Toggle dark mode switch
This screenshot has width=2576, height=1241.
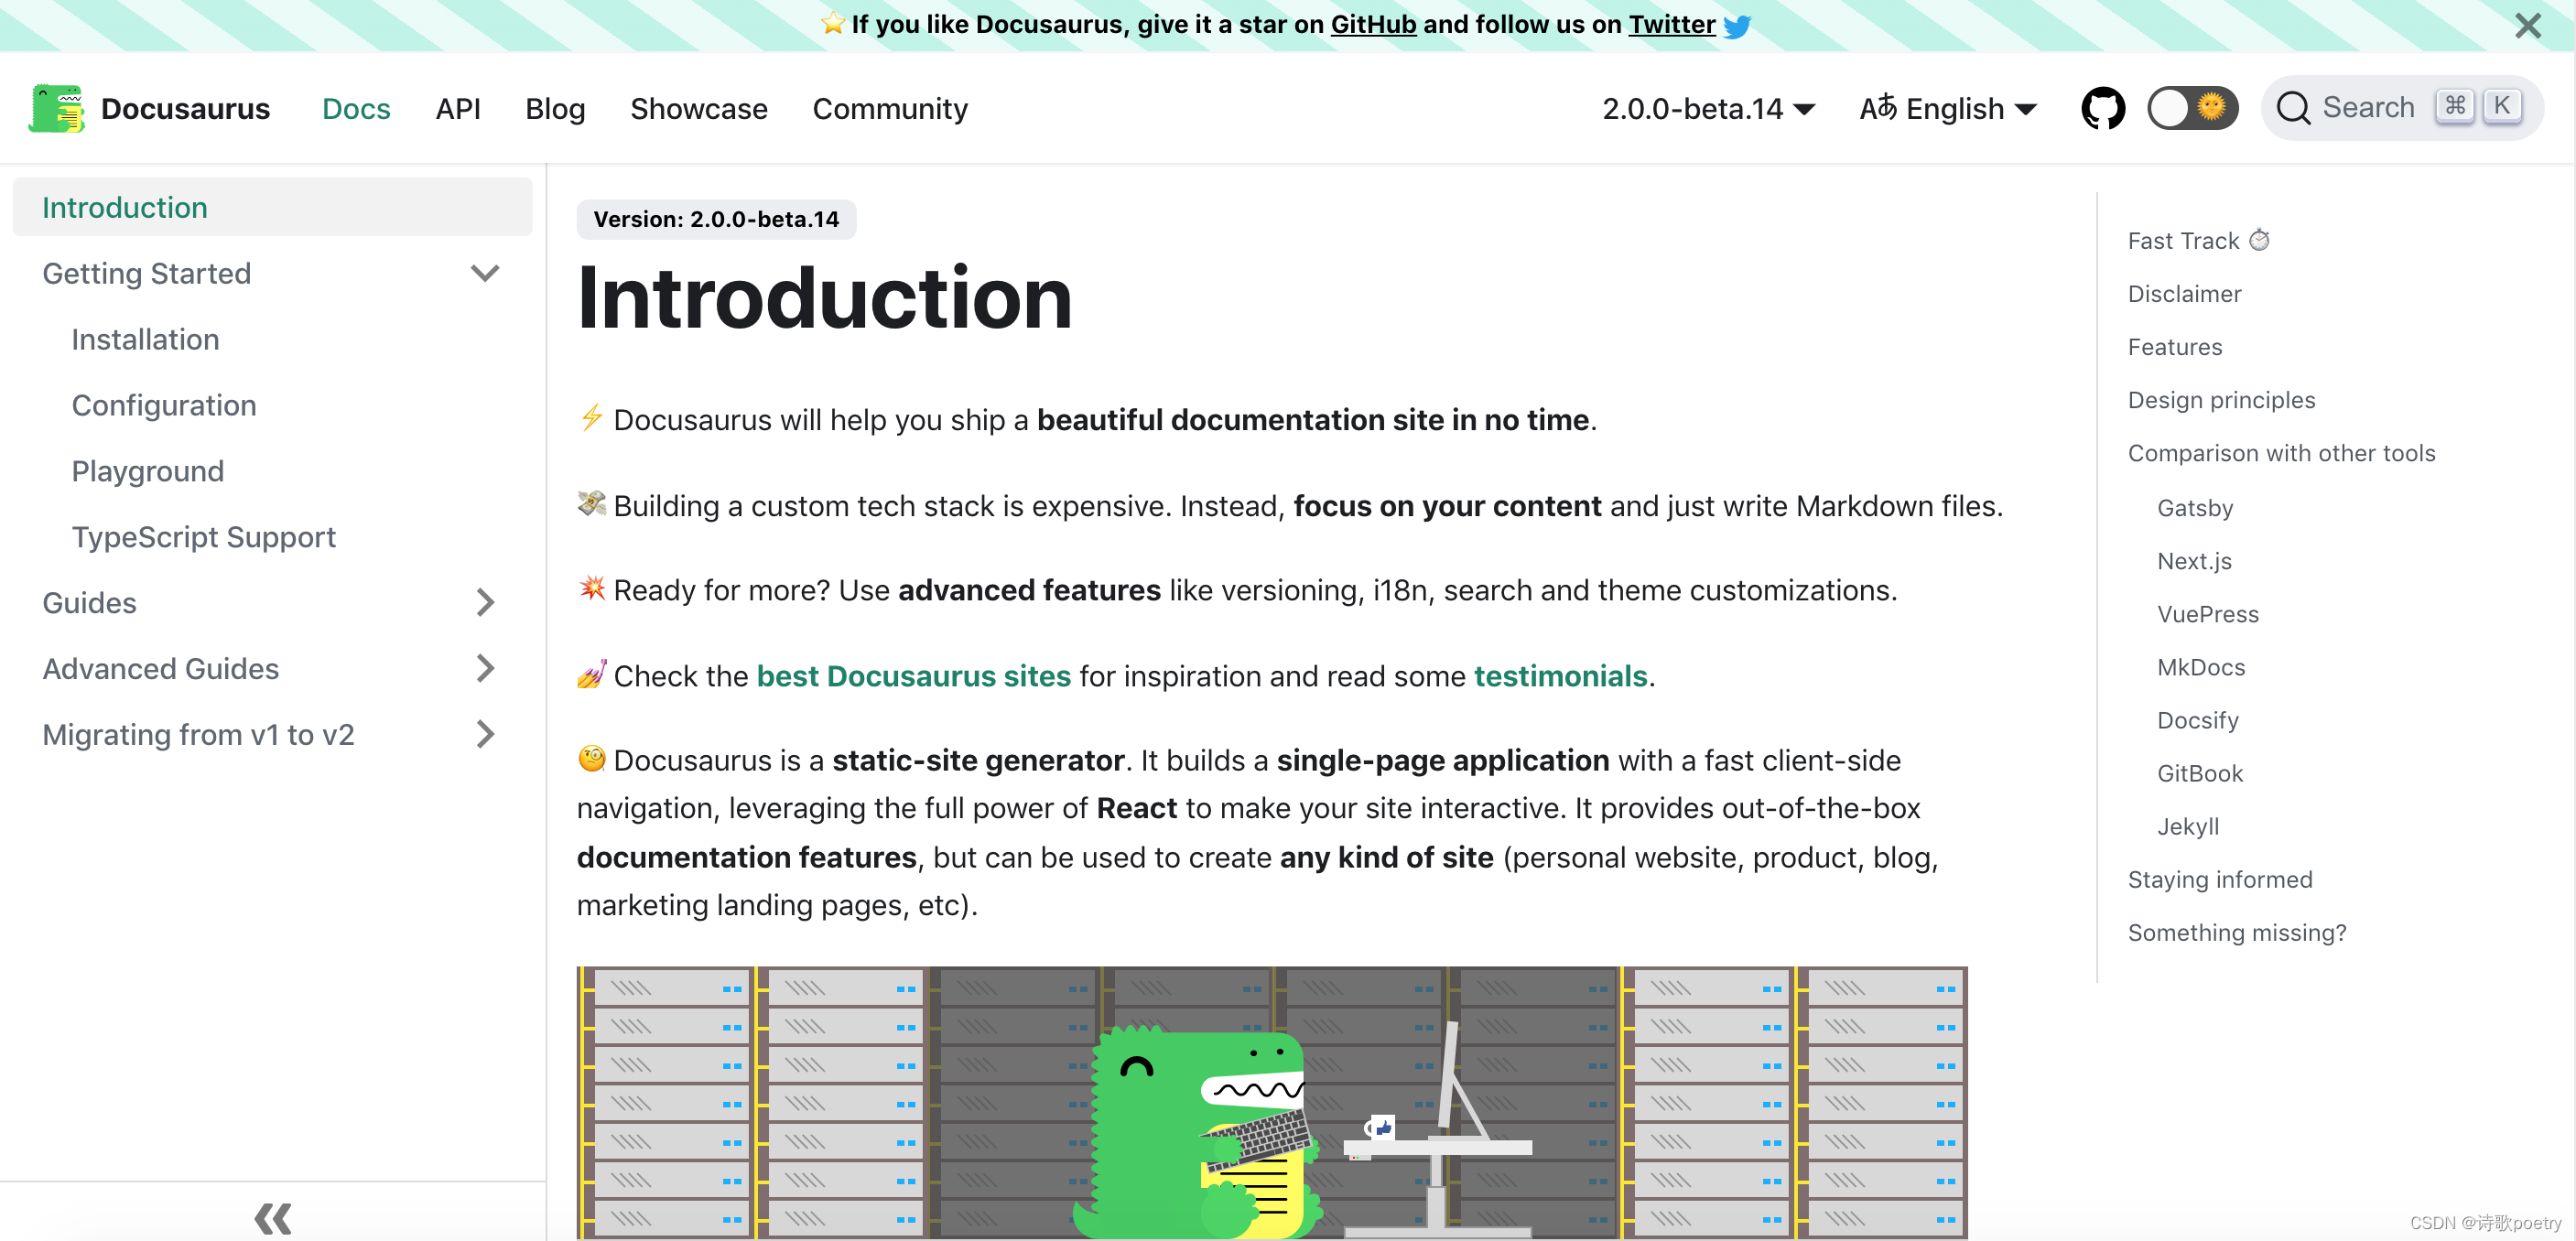coord(2192,108)
